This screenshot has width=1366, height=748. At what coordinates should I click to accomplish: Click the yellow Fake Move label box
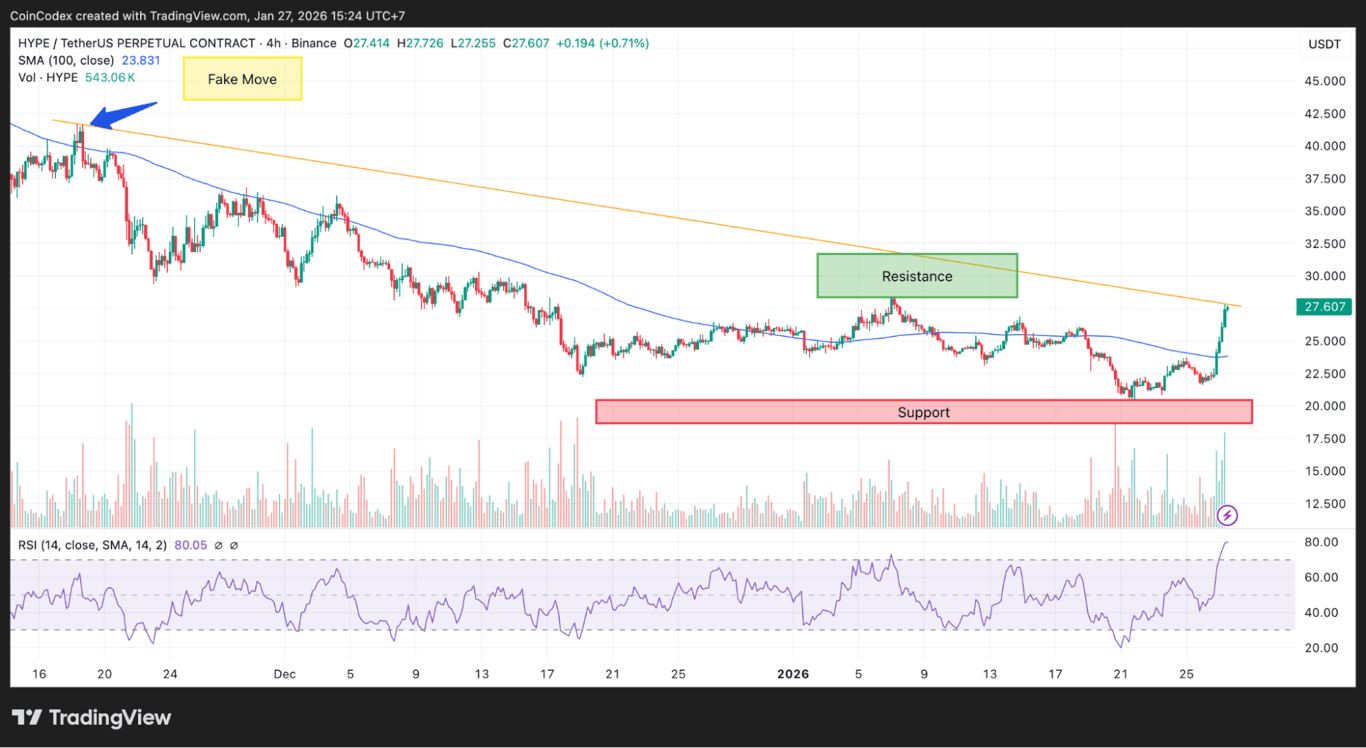pyautogui.click(x=242, y=78)
